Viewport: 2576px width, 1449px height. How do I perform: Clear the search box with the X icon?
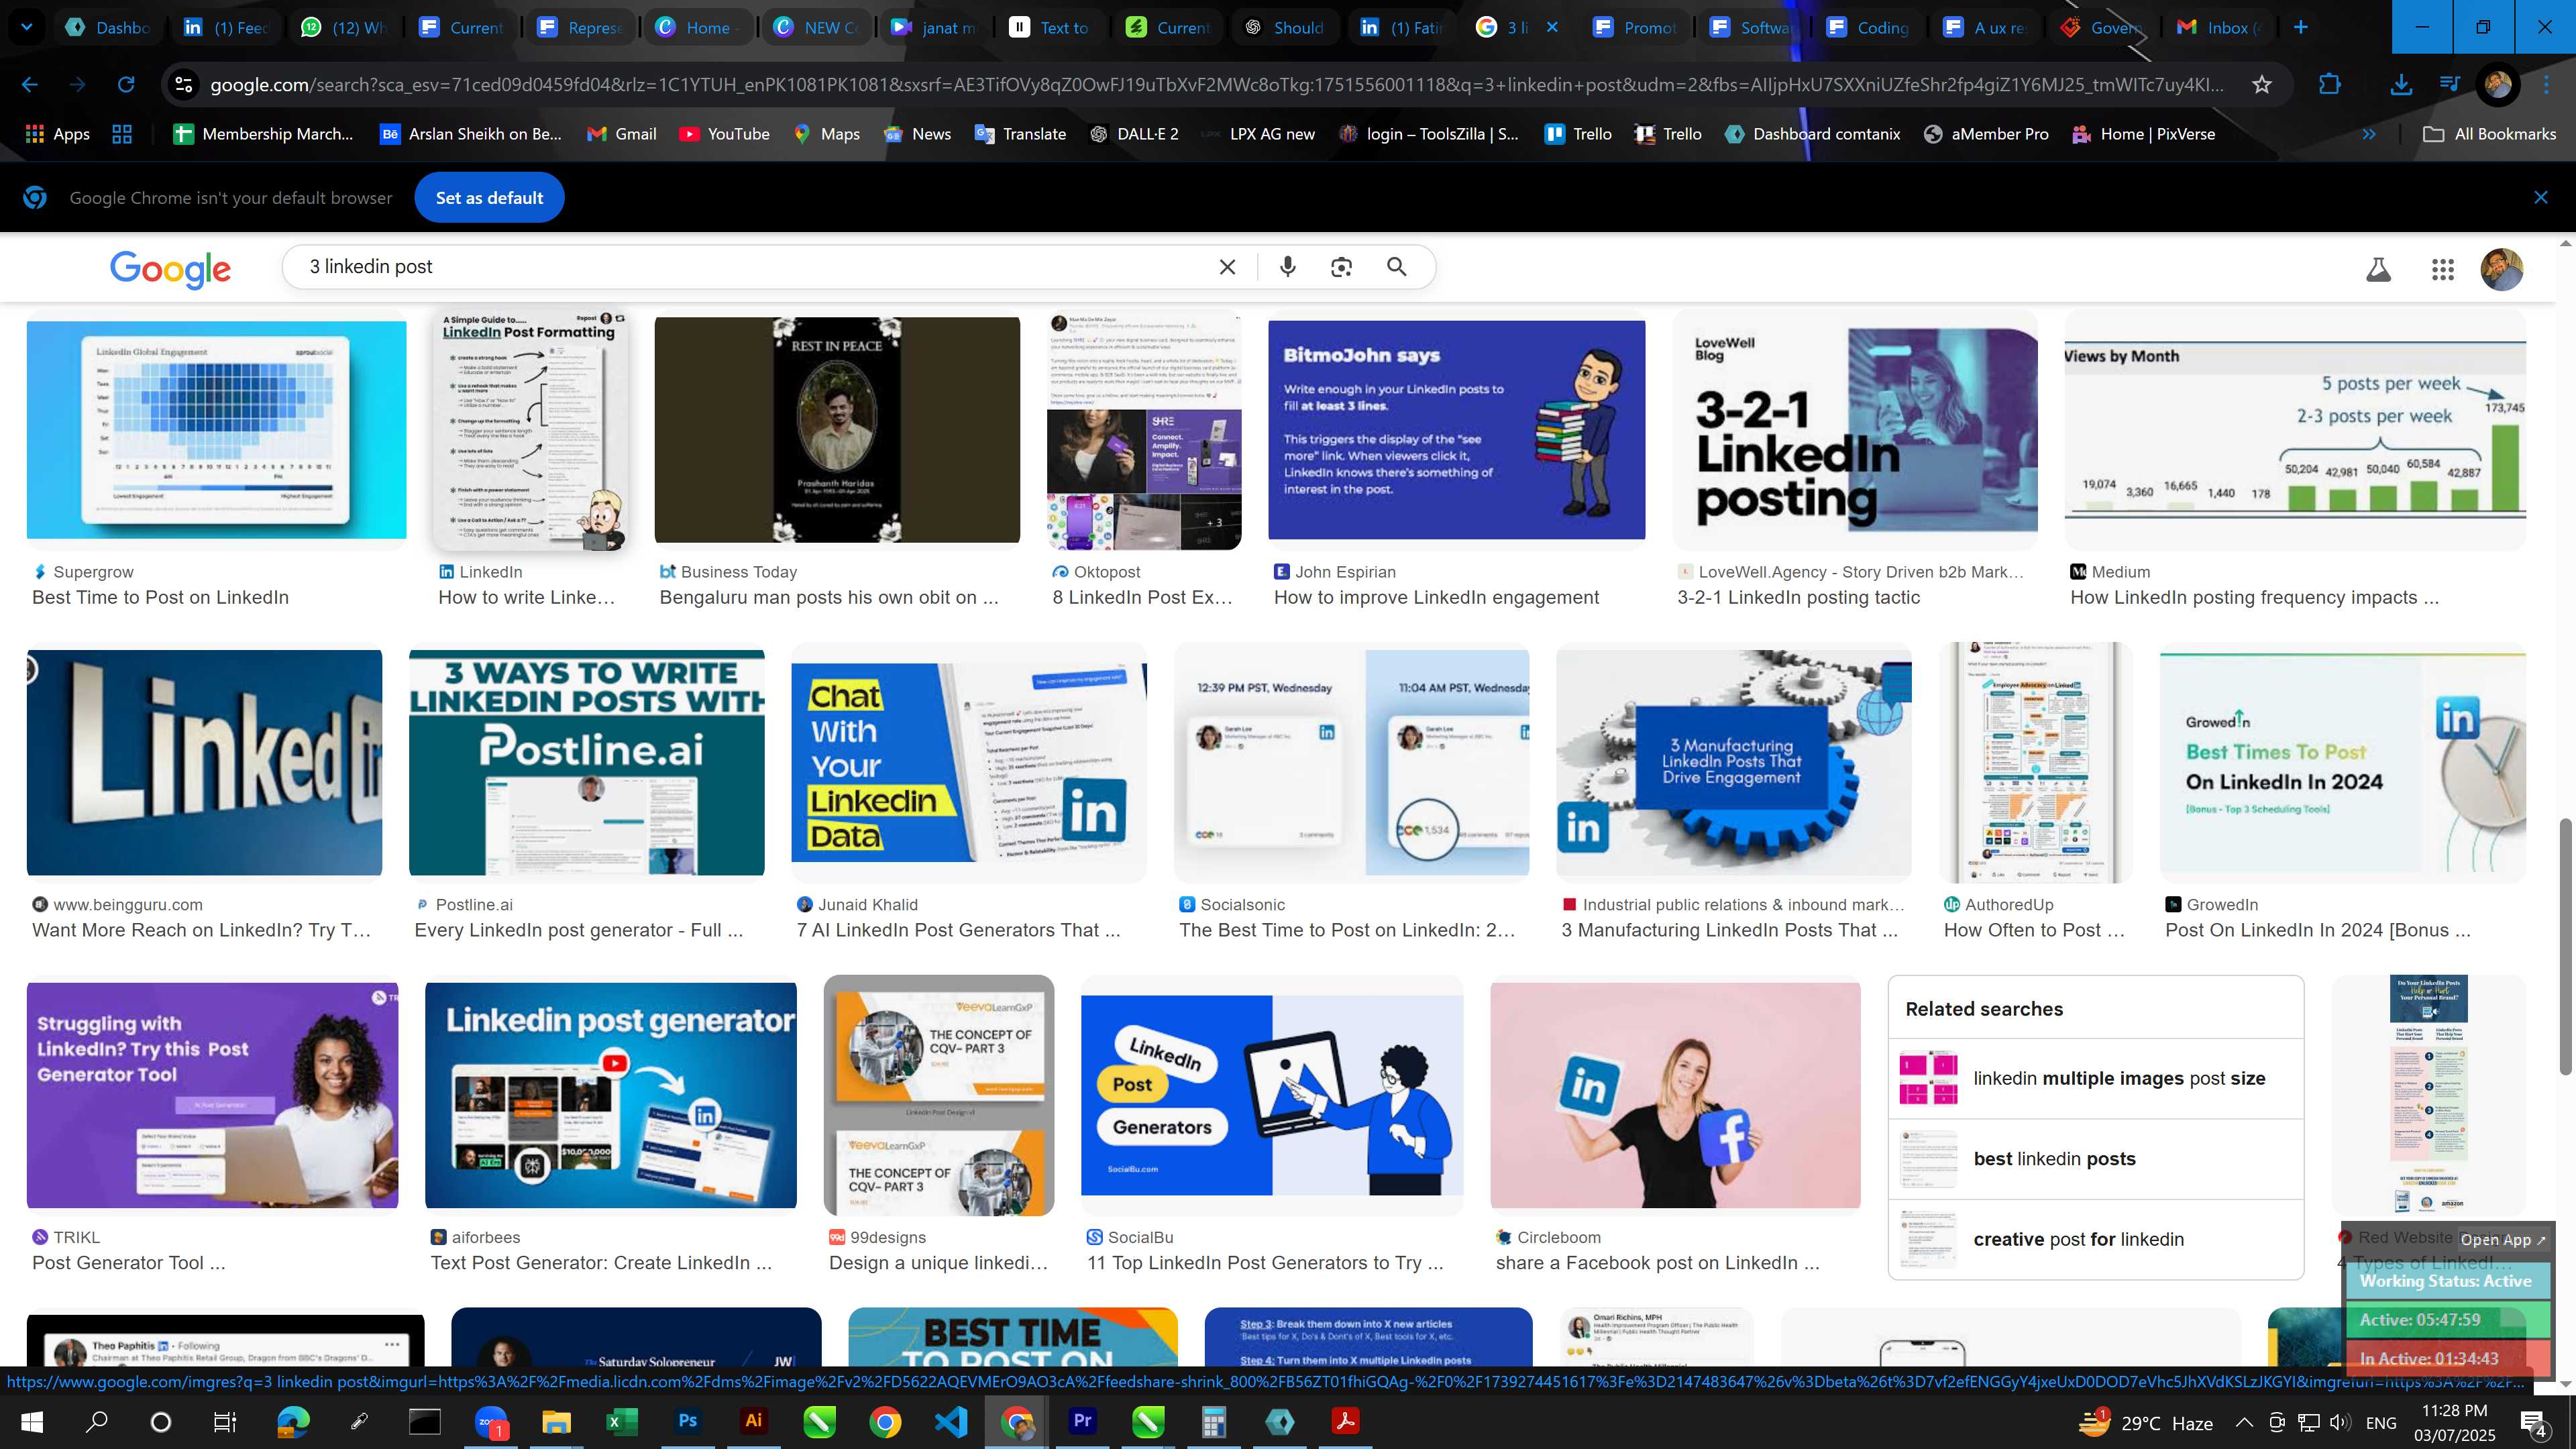pos(1227,267)
